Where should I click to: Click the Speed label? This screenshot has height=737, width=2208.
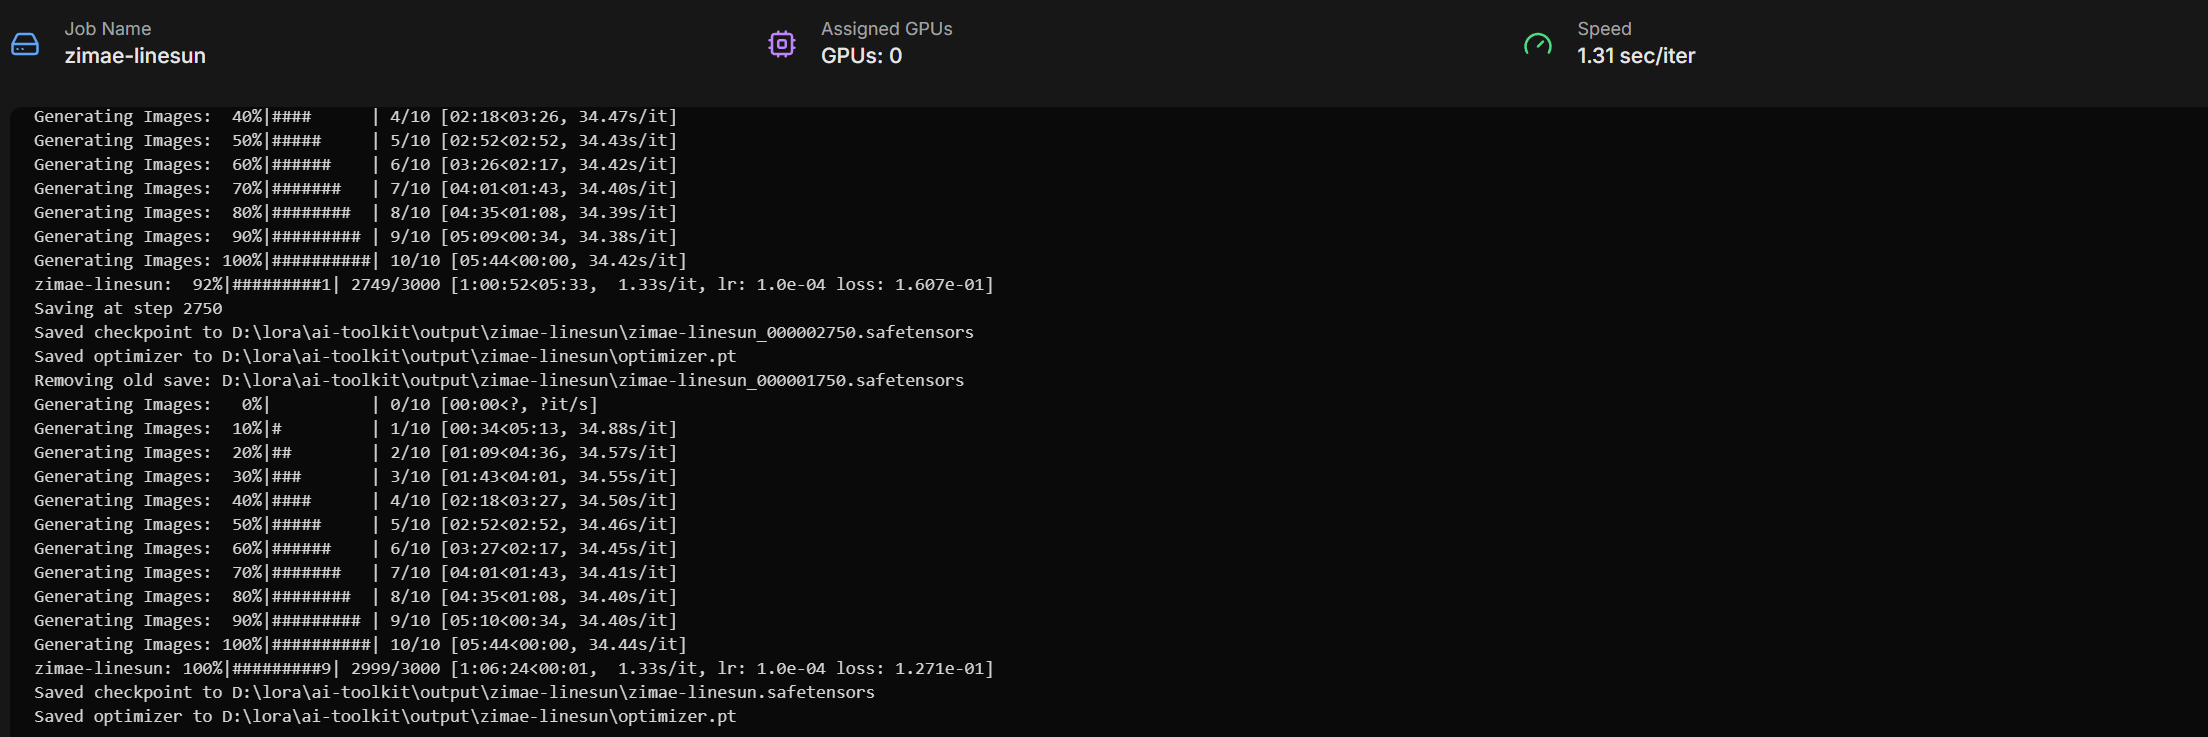coord(1604,29)
